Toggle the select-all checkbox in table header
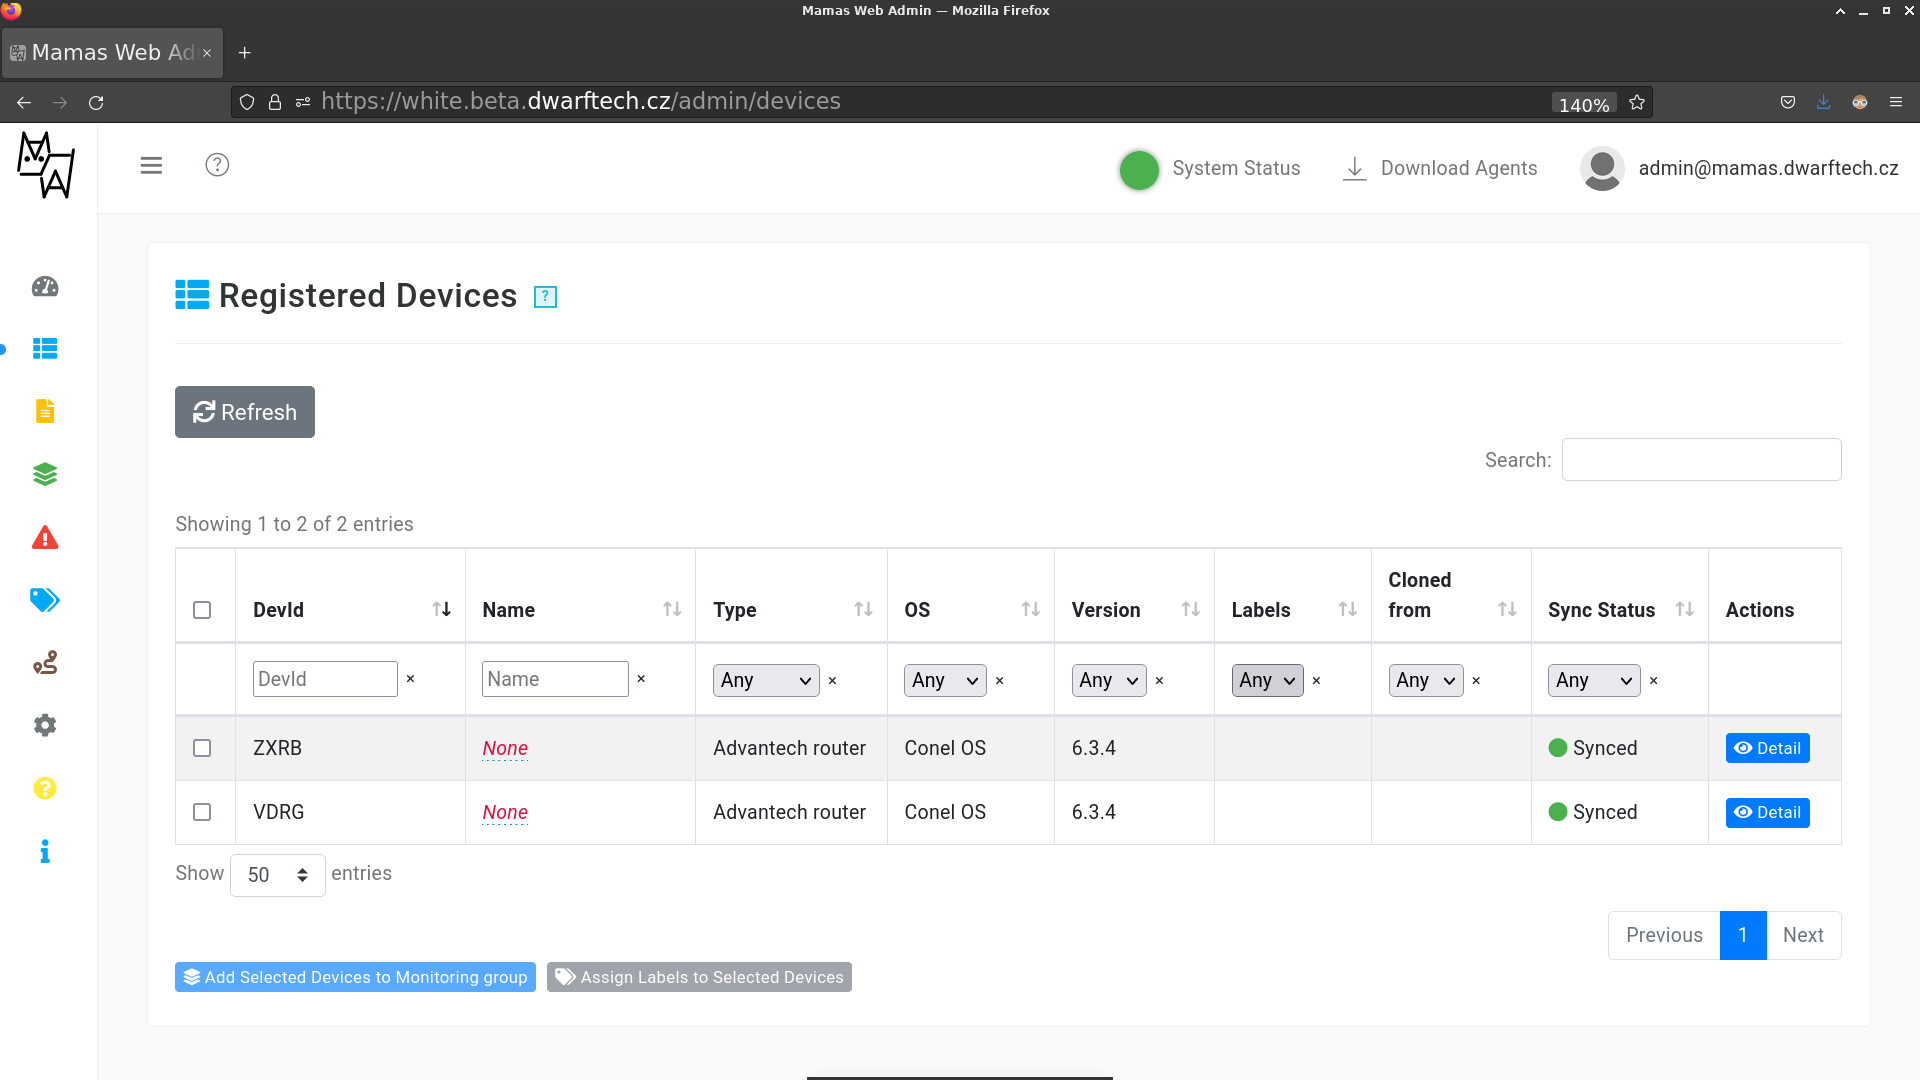The width and height of the screenshot is (1920, 1080). 202,610
